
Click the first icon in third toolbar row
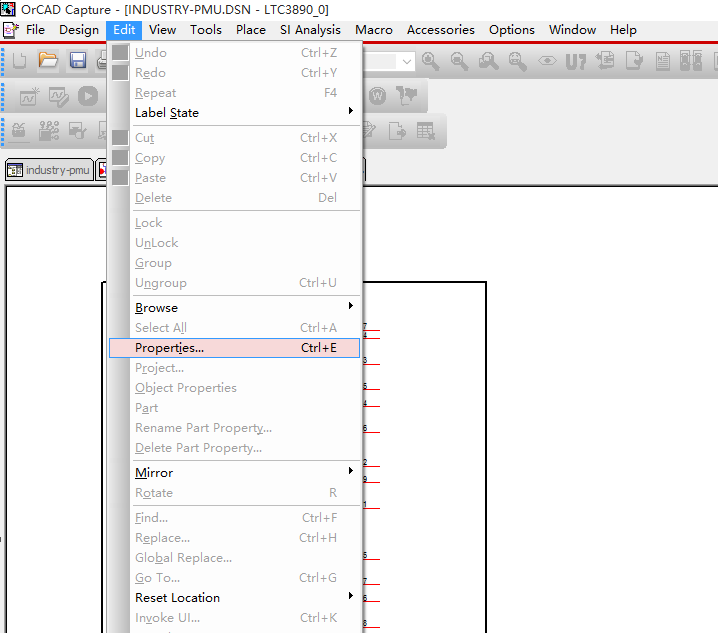coord(19,131)
